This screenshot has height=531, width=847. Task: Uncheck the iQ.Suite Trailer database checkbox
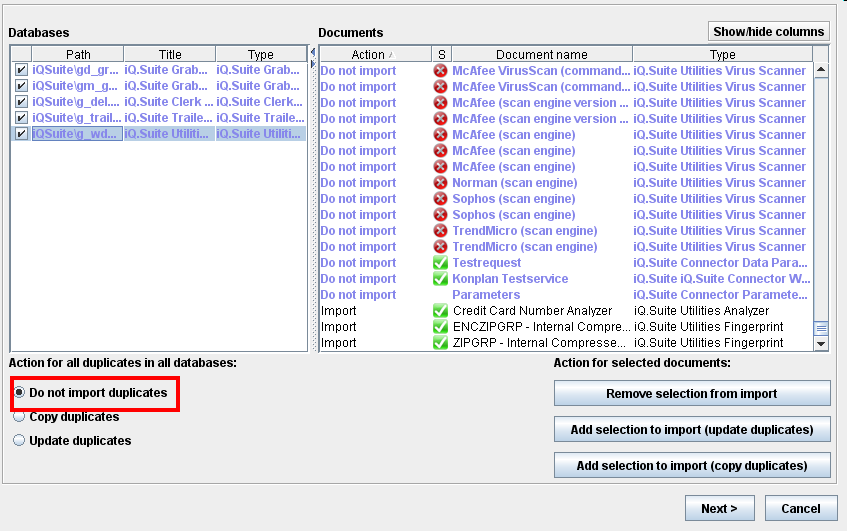coord(21,118)
